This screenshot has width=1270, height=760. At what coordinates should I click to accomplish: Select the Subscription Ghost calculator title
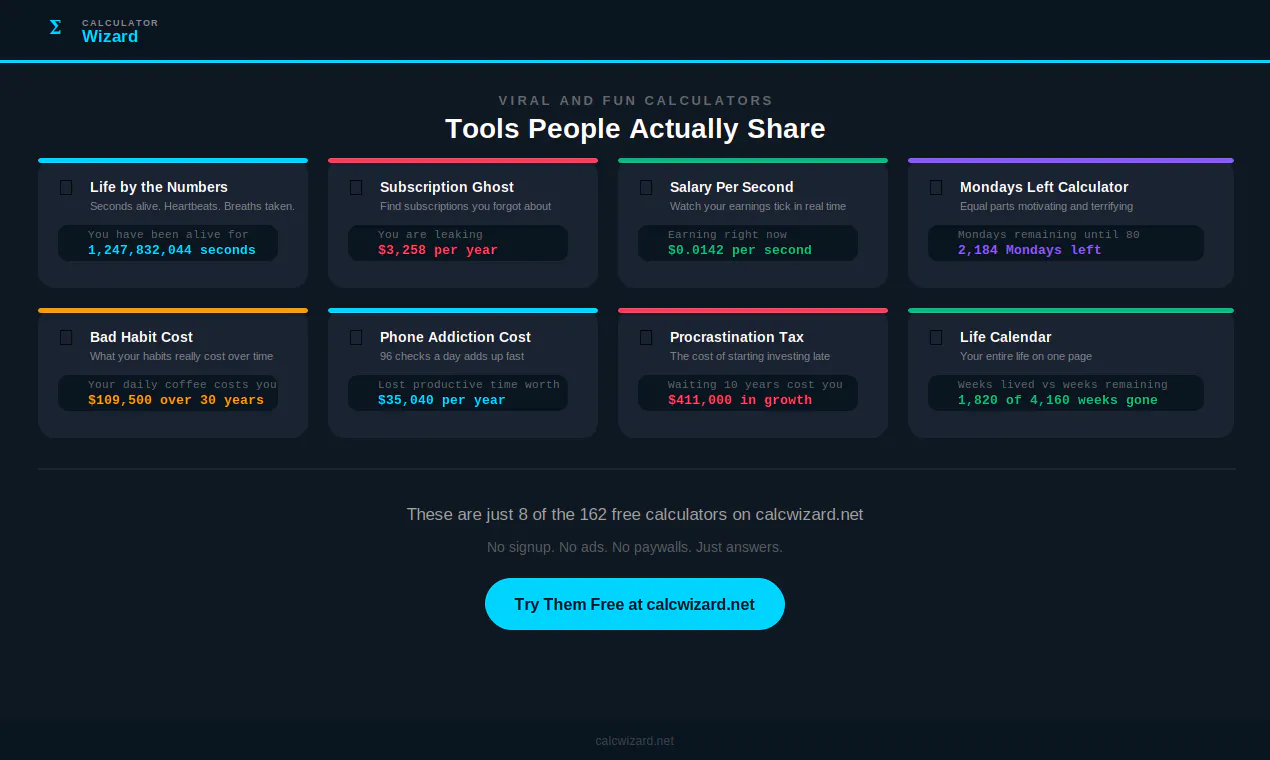pyautogui.click(x=447, y=187)
